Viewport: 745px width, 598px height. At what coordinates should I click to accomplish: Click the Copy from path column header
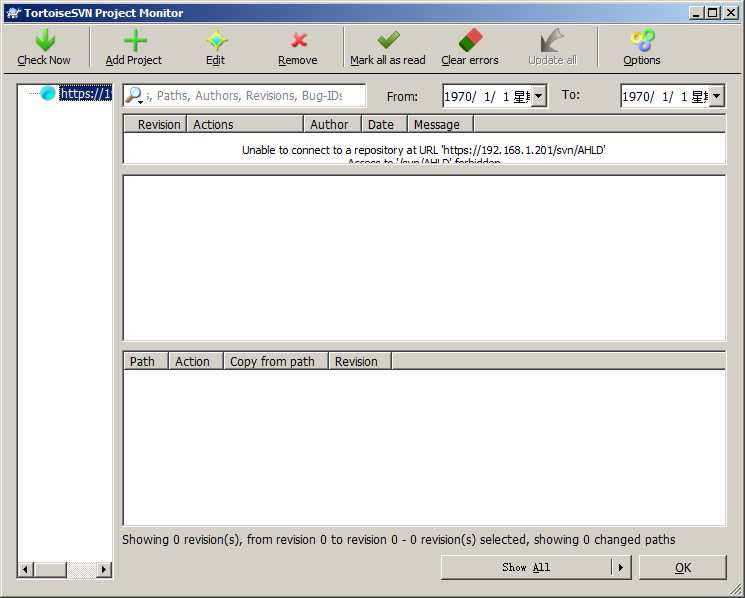pos(276,361)
